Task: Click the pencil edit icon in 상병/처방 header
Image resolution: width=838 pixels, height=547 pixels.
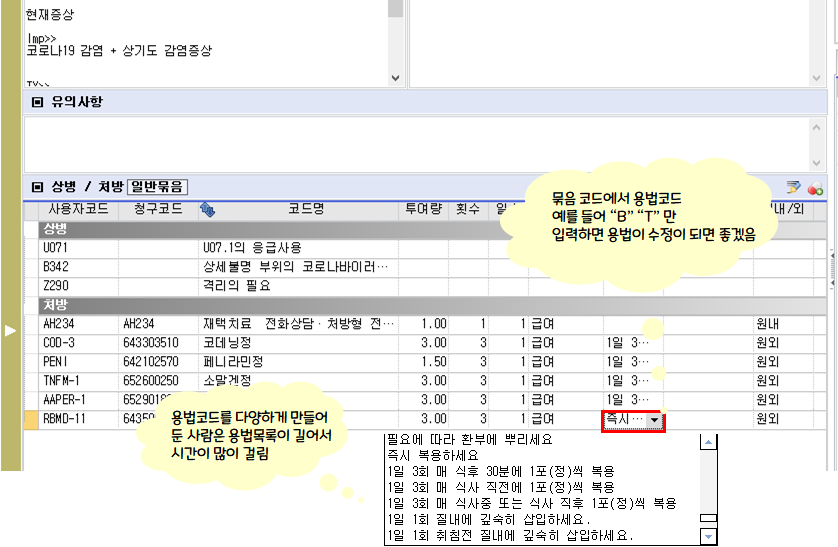Action: 794,187
